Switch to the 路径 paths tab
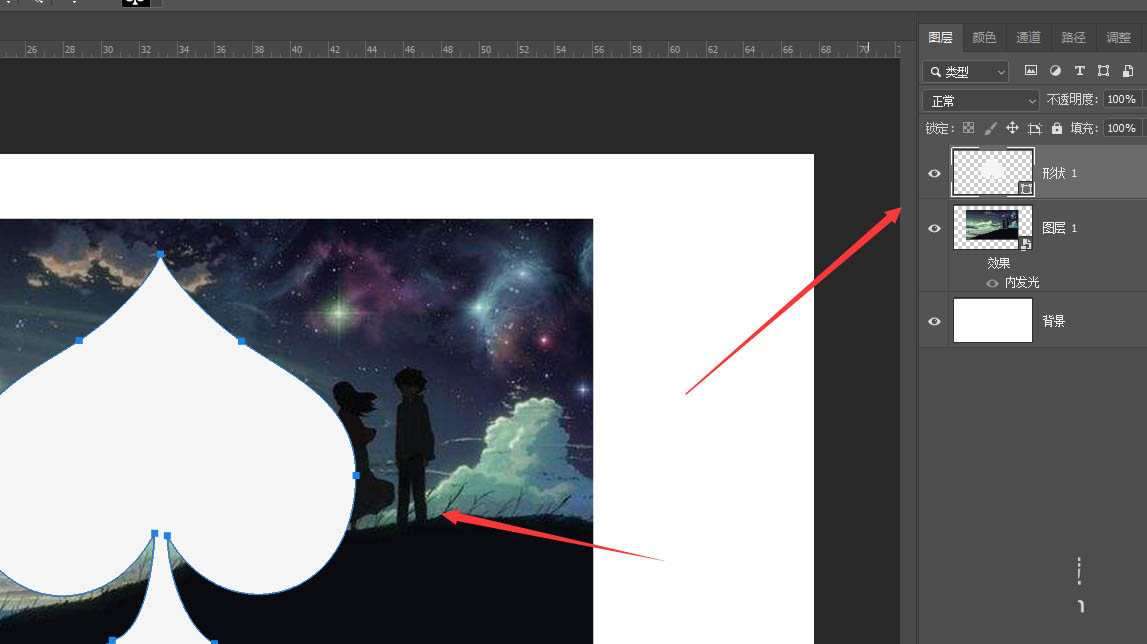Image resolution: width=1147 pixels, height=644 pixels. (1073, 37)
